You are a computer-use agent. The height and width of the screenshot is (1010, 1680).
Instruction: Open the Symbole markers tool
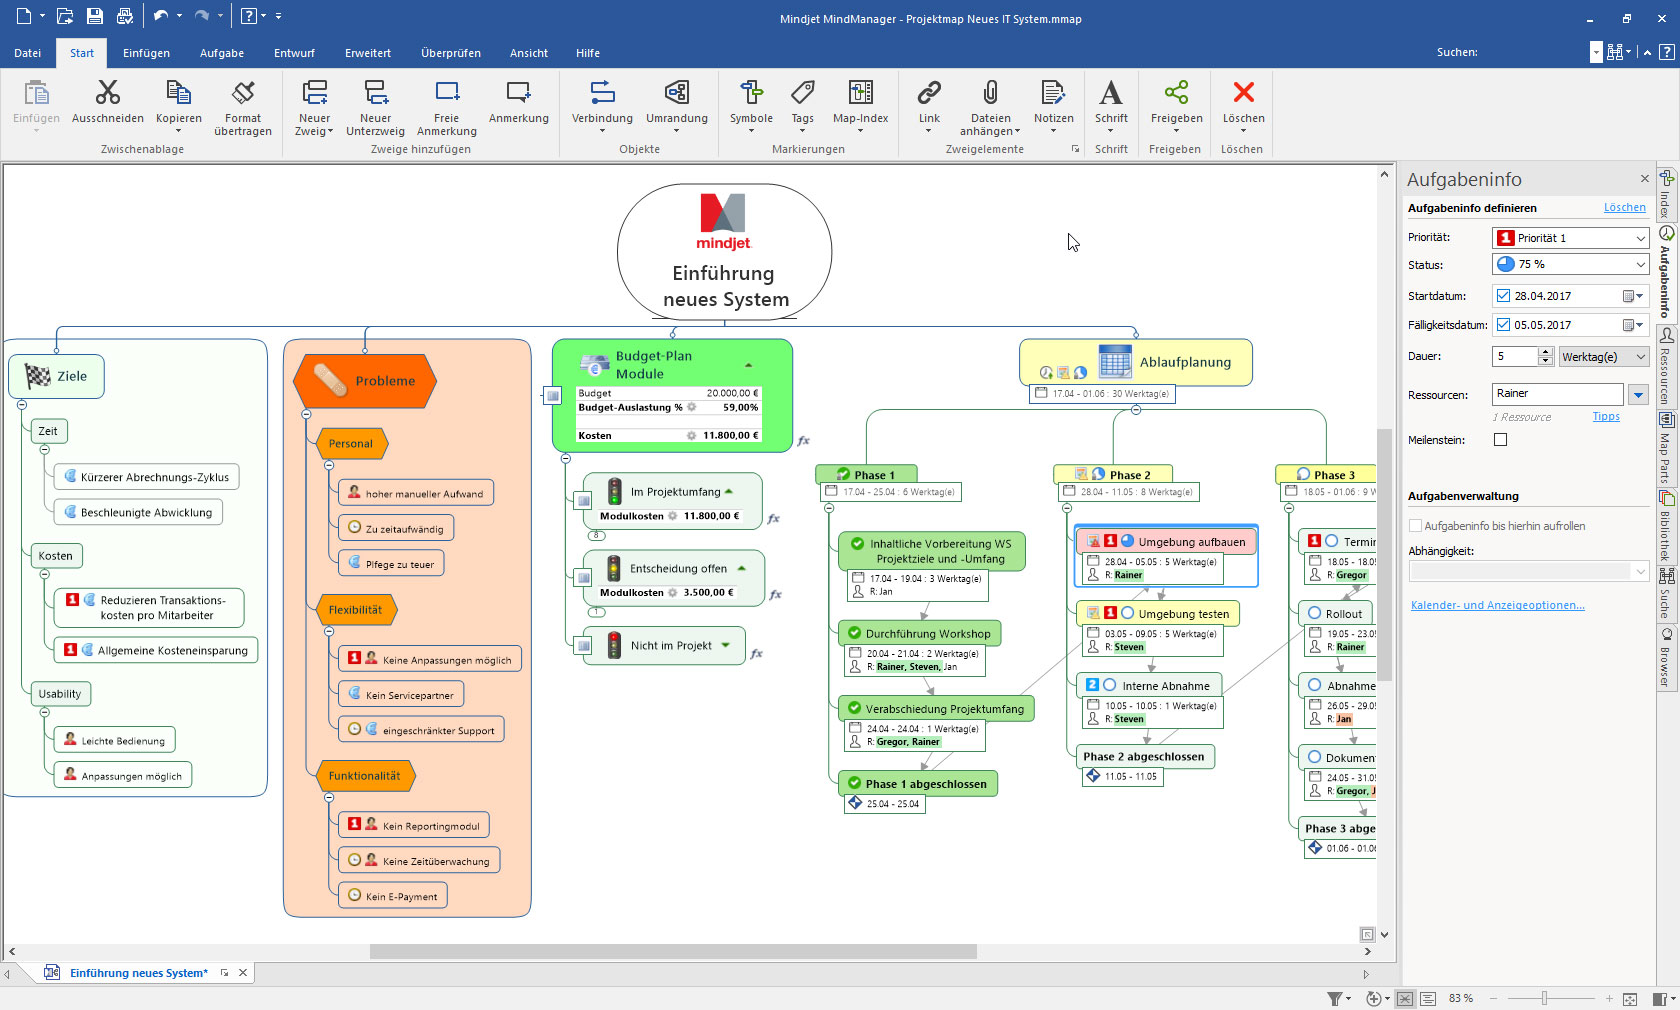pos(751,107)
